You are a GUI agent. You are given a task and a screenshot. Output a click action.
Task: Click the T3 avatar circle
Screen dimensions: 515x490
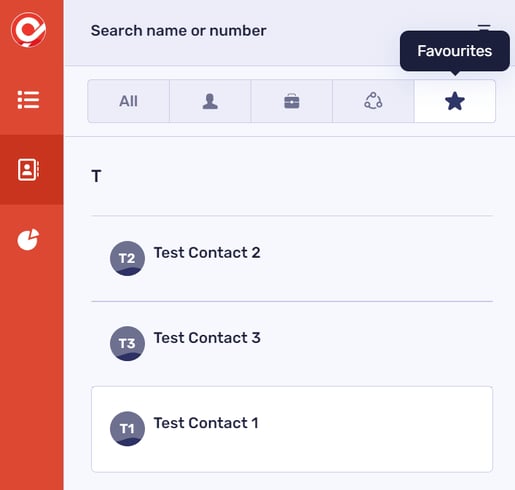127,343
